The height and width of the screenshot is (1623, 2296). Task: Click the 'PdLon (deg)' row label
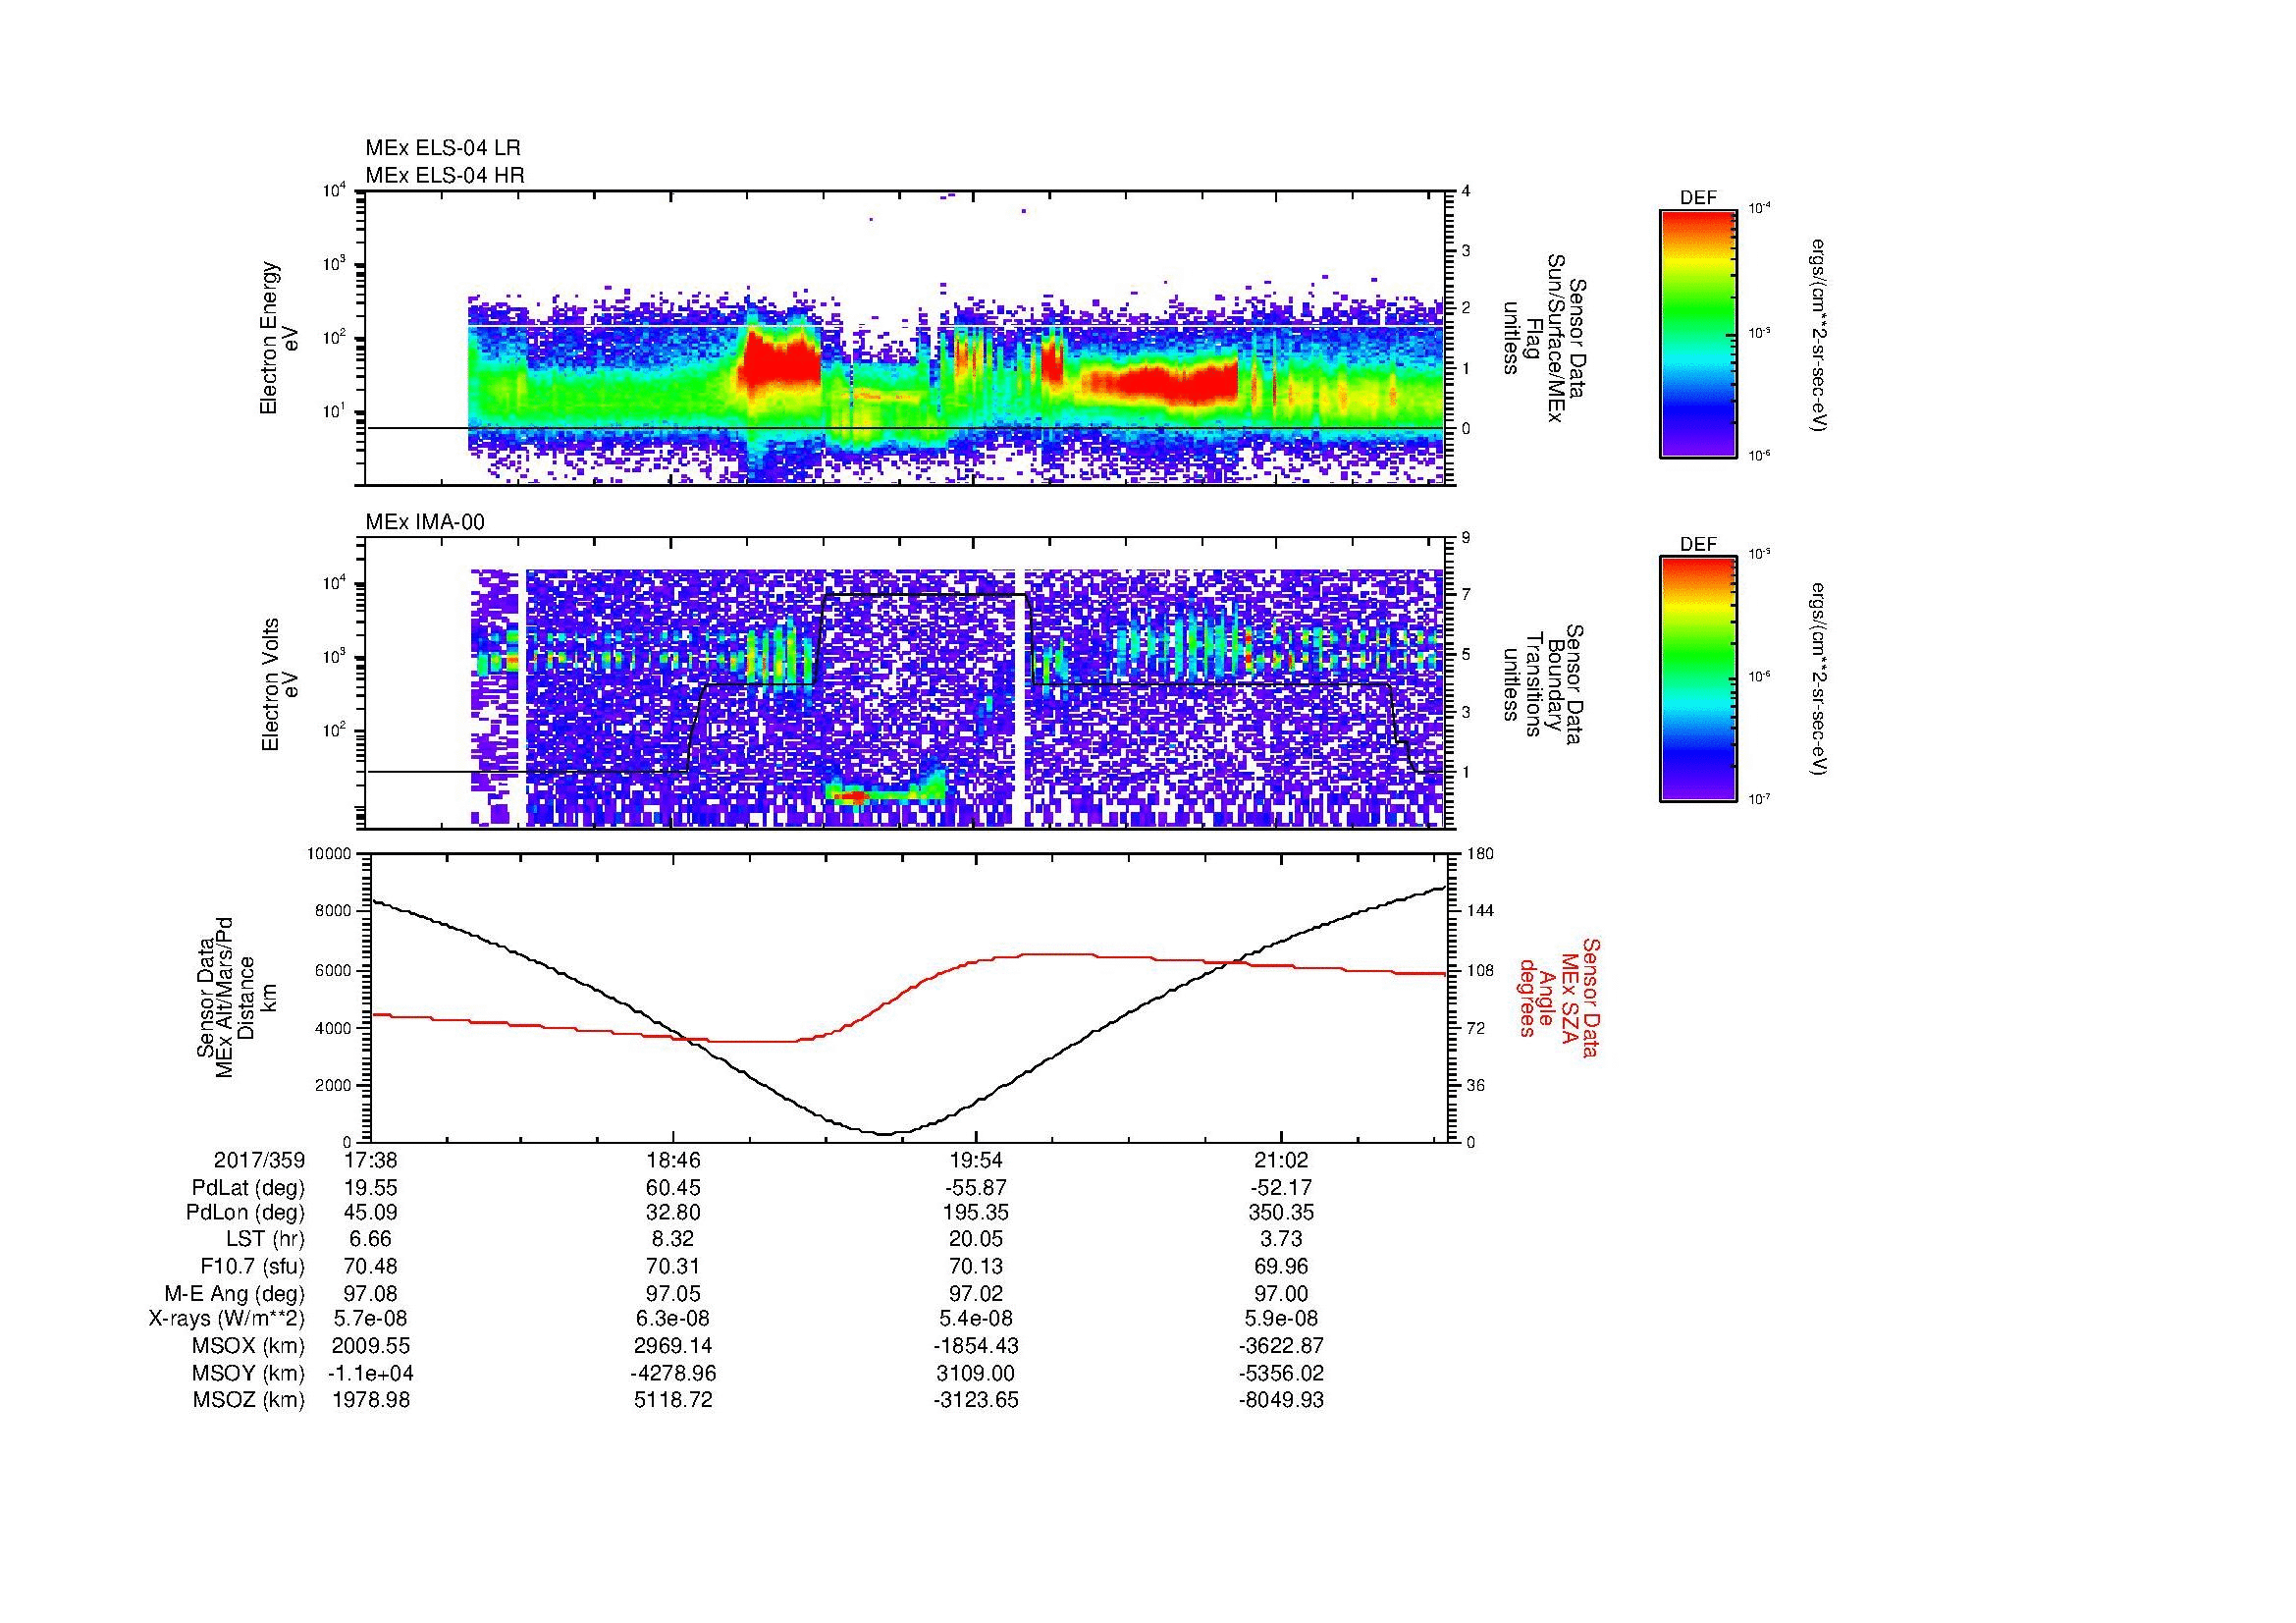pos(245,1213)
